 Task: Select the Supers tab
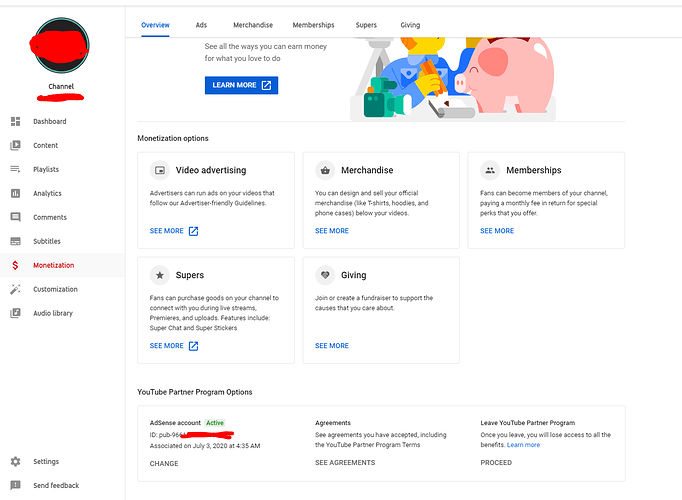tap(366, 25)
